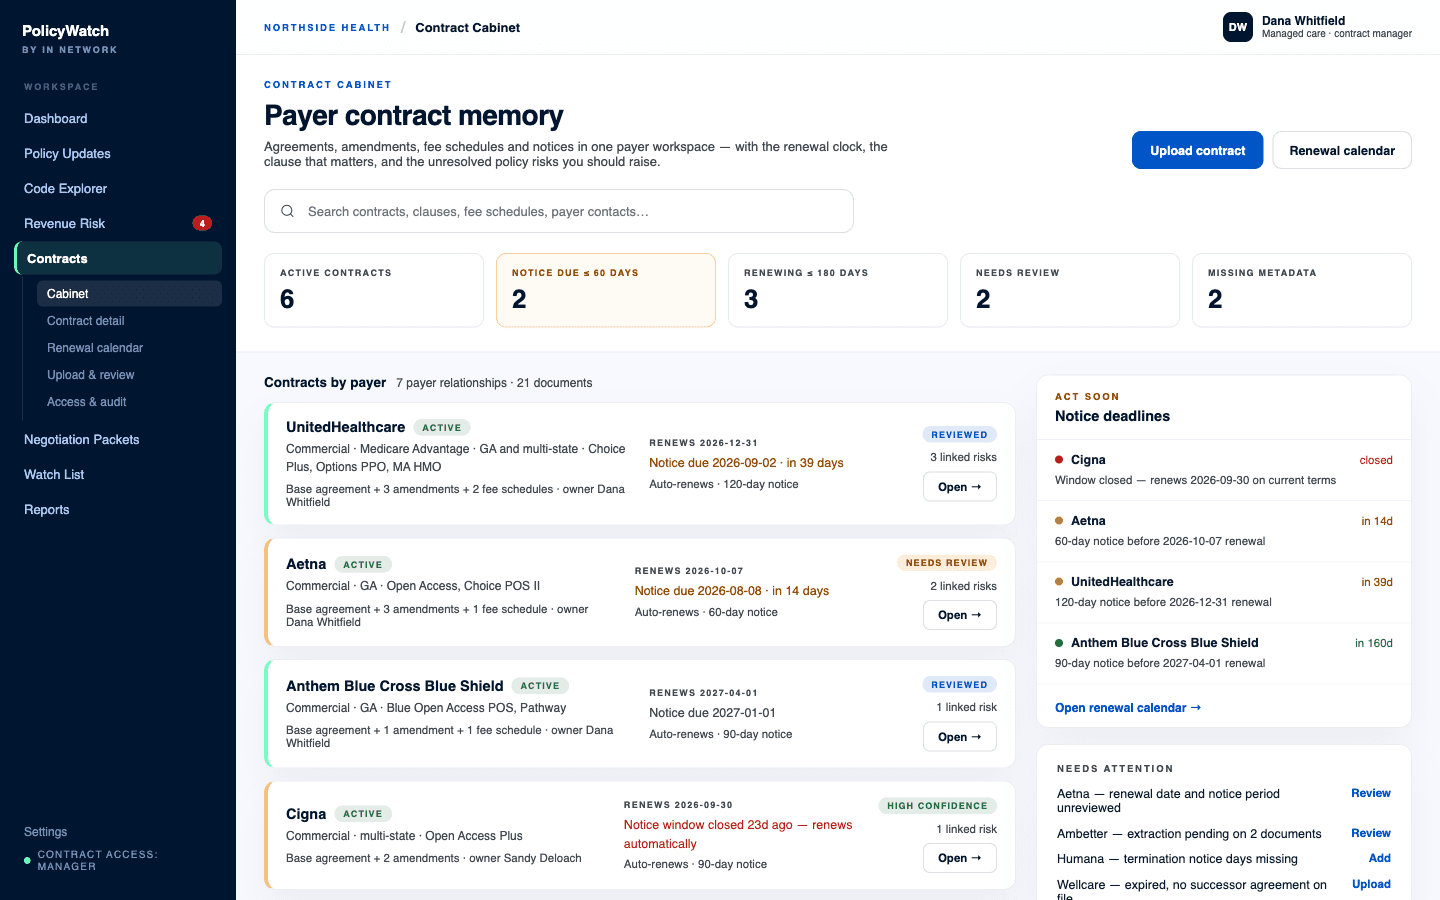Select the Renewing ≤ 180 Days card
1440x900 pixels.
tap(838, 290)
